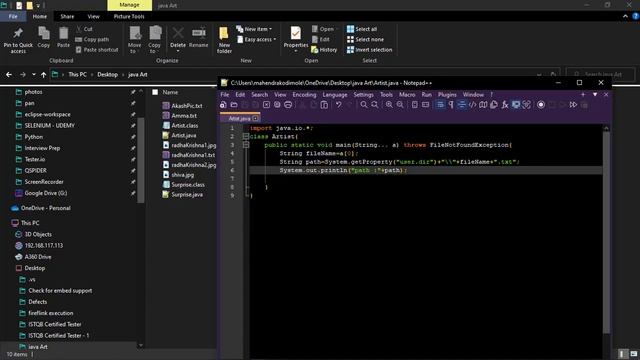Open Function list fx icon

(504, 105)
